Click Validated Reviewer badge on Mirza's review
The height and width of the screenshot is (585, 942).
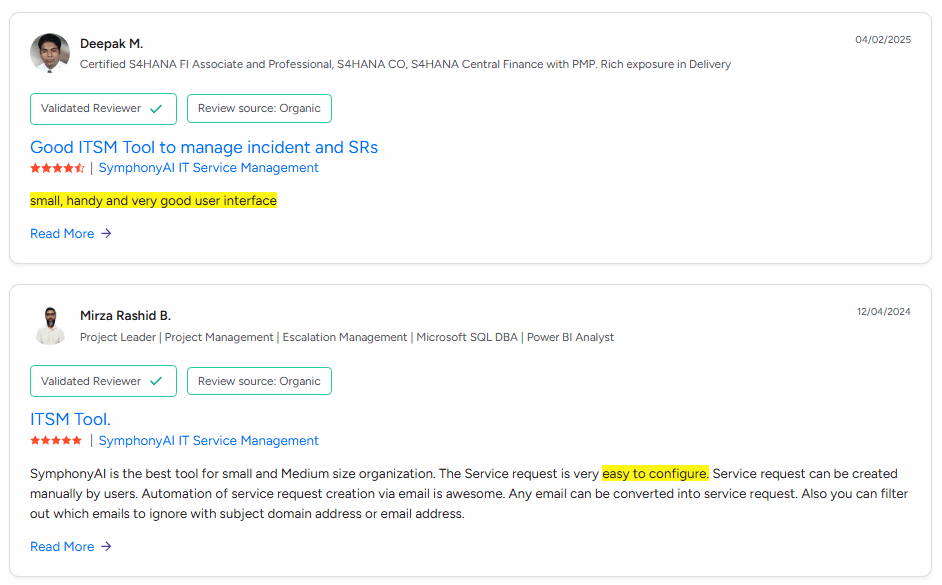103,381
